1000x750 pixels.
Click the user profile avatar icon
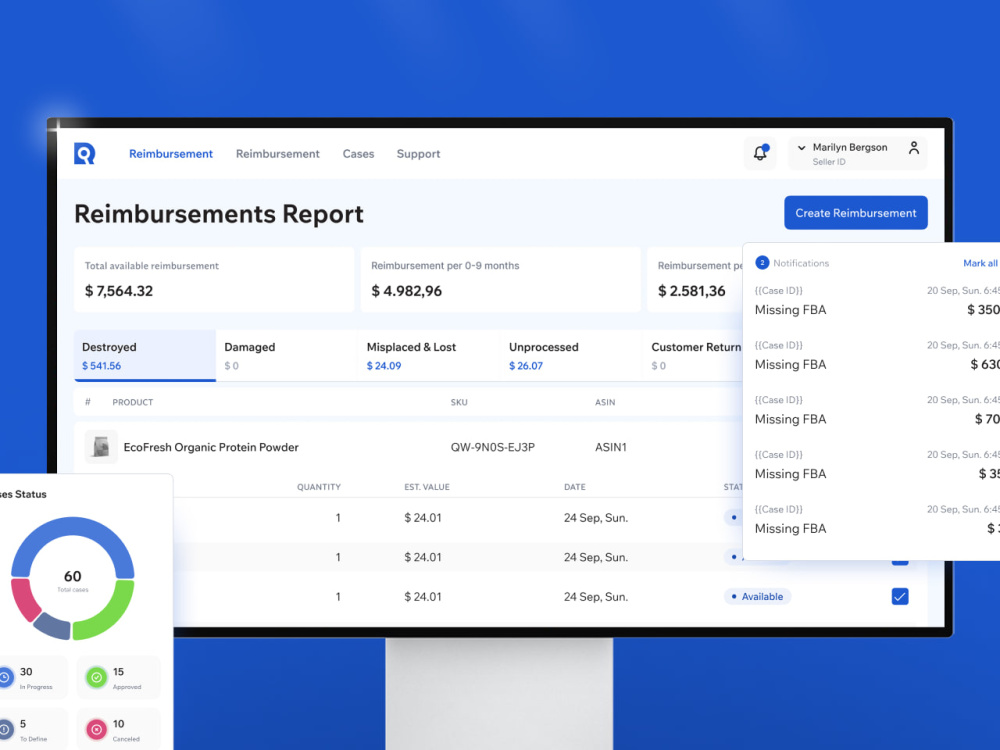pos(913,148)
